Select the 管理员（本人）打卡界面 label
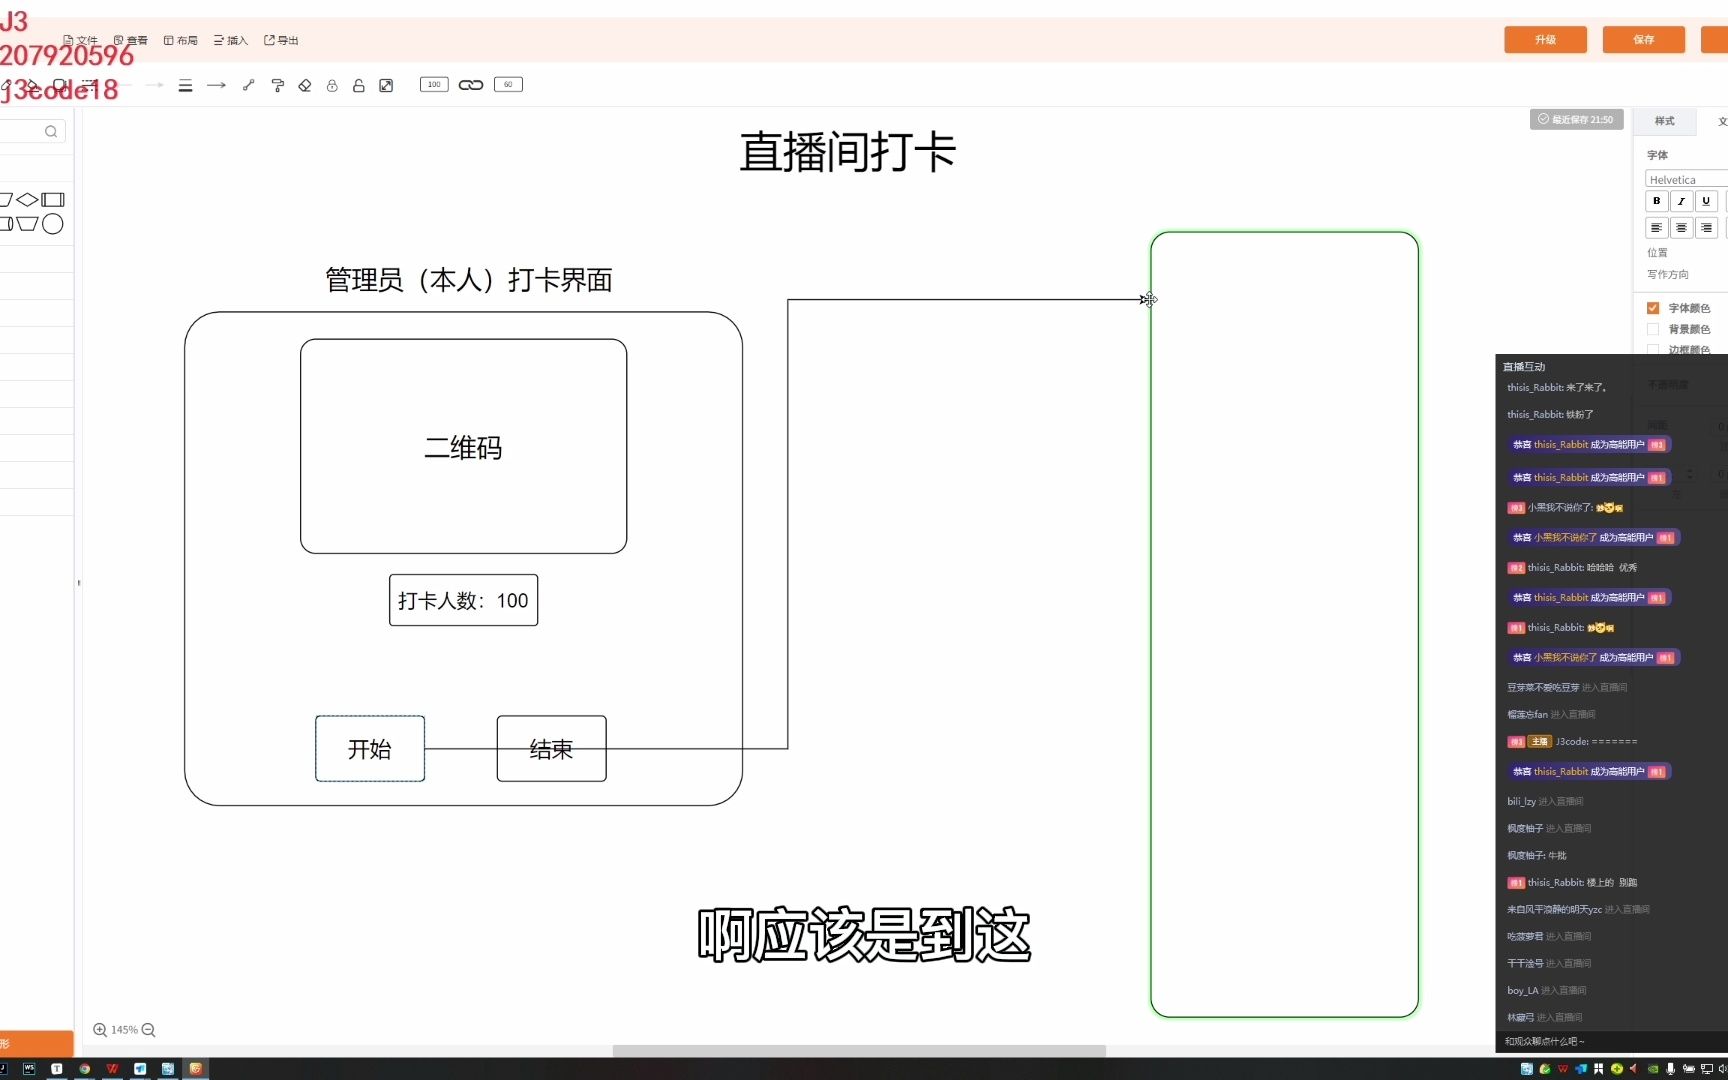Viewport: 1728px width, 1080px height. click(x=468, y=280)
